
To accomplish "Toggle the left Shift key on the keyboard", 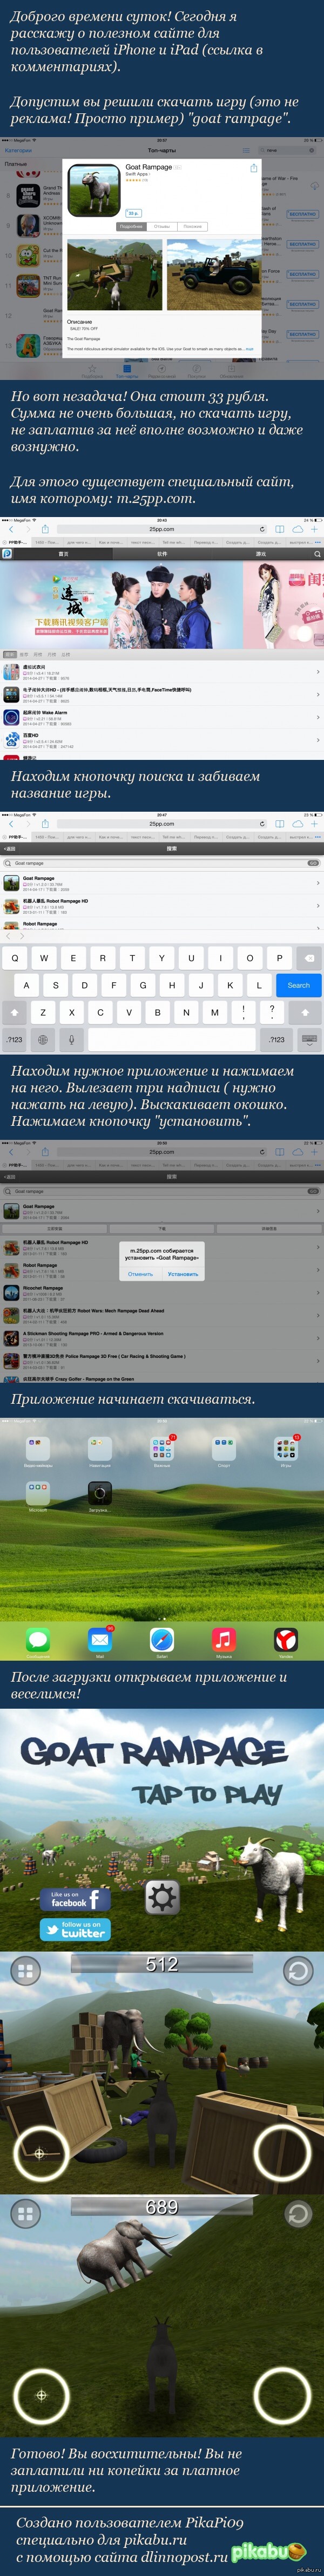I will coord(15,1012).
